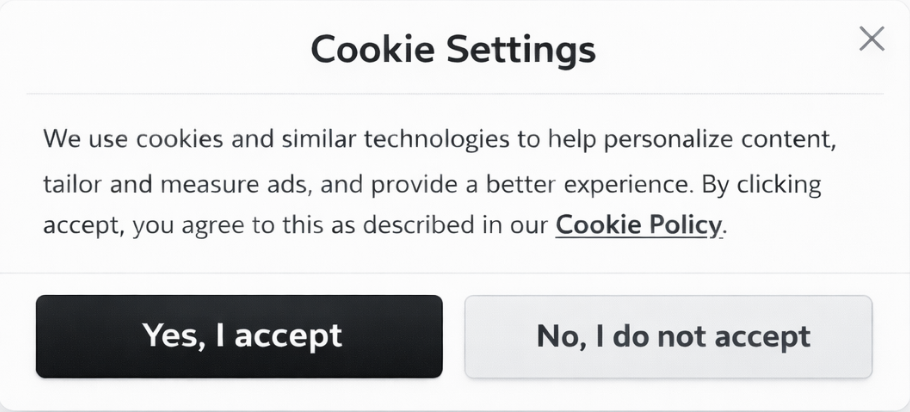Close the Cookie Settings dialog
Viewport: 910px width, 412px height.
coord(872,39)
